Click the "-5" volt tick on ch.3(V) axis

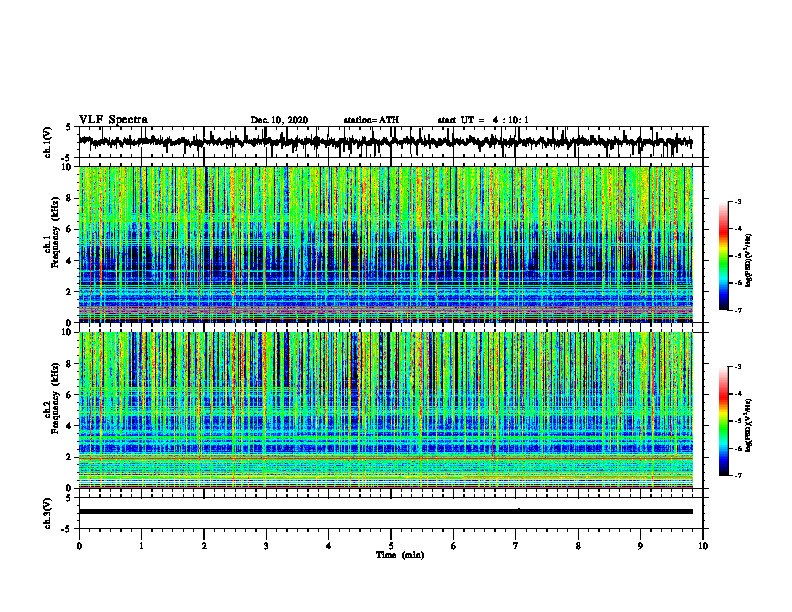67,529
